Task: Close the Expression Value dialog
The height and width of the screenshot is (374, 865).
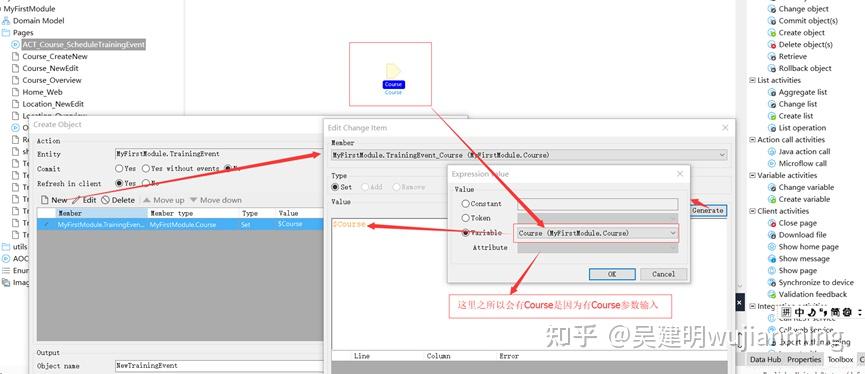Action: [x=680, y=174]
